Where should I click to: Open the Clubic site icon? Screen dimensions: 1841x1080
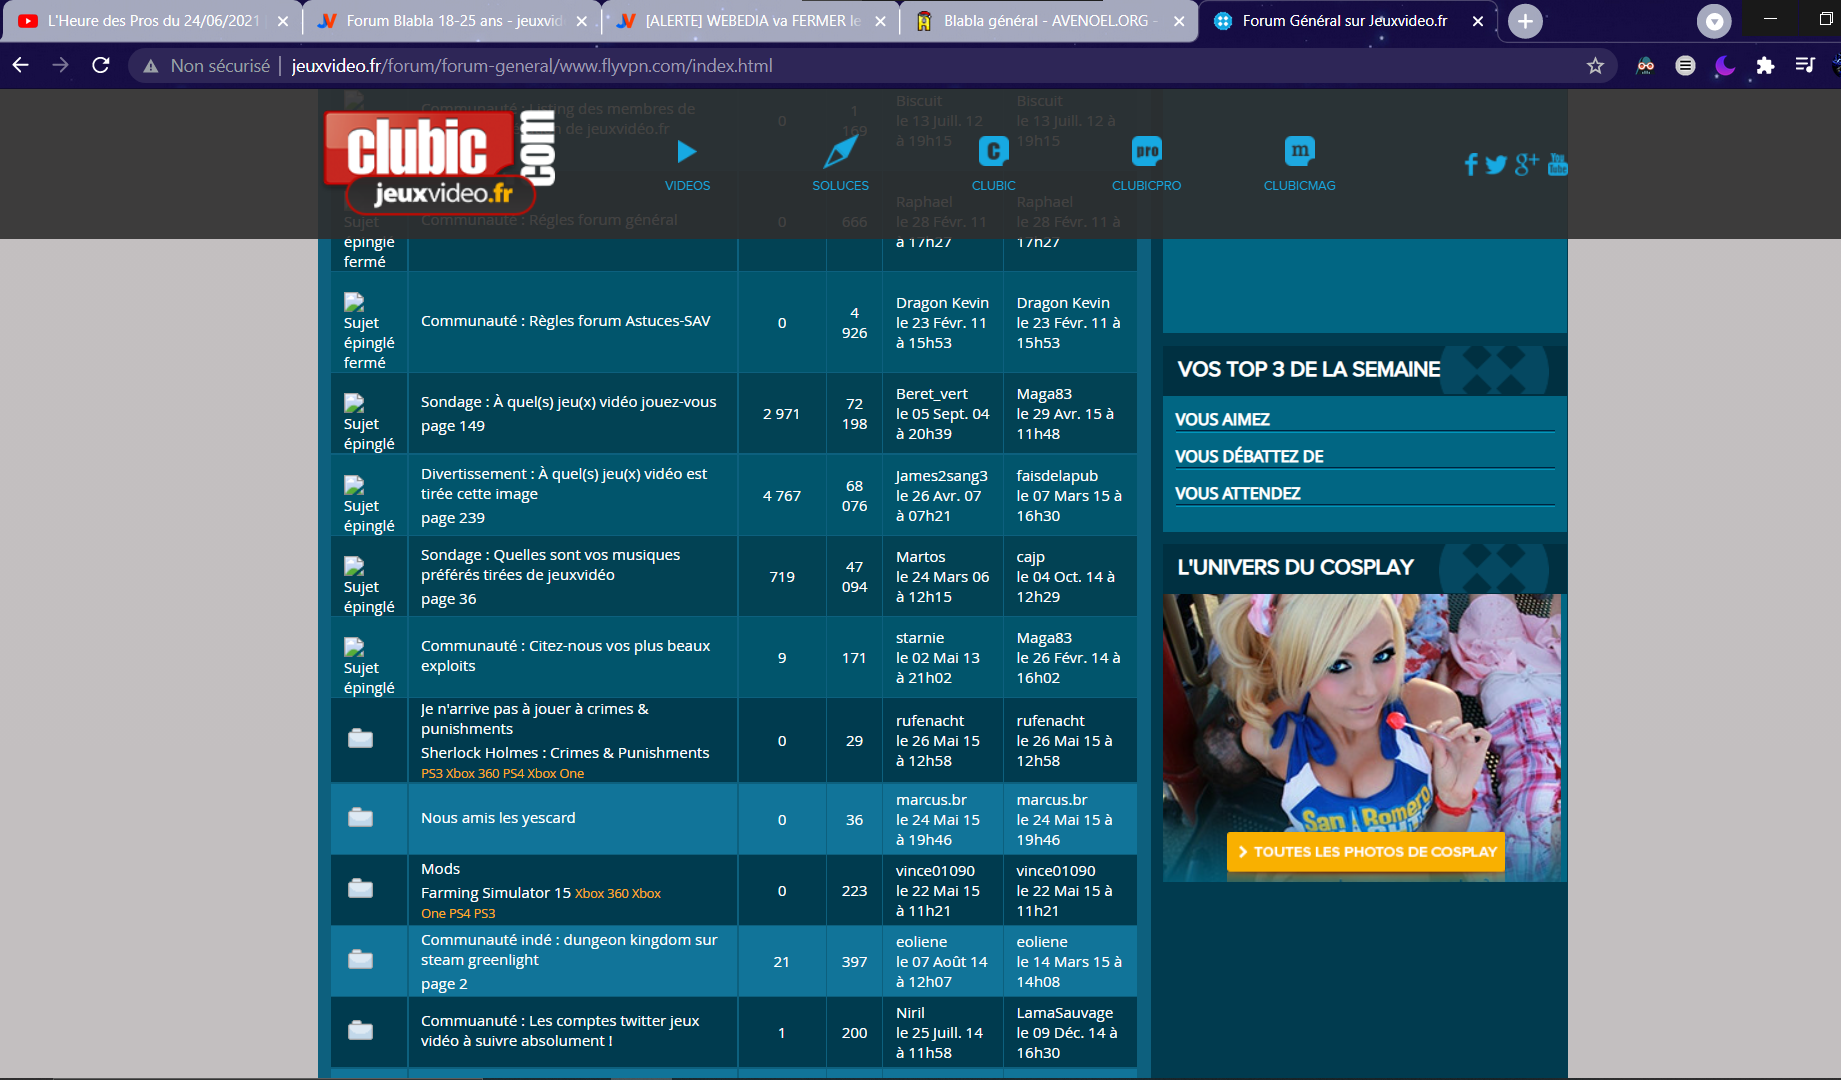[x=993, y=152]
